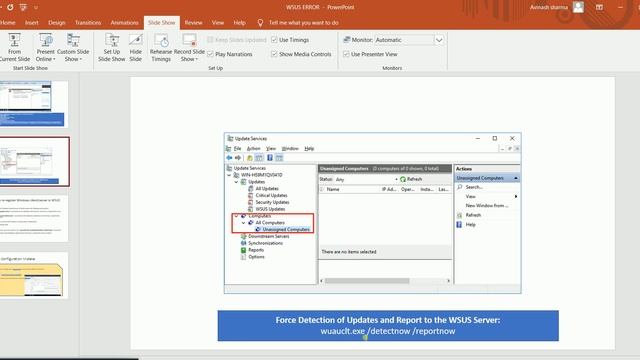
Task: Toggle the Play Narrations checkbox
Action: click(211, 54)
